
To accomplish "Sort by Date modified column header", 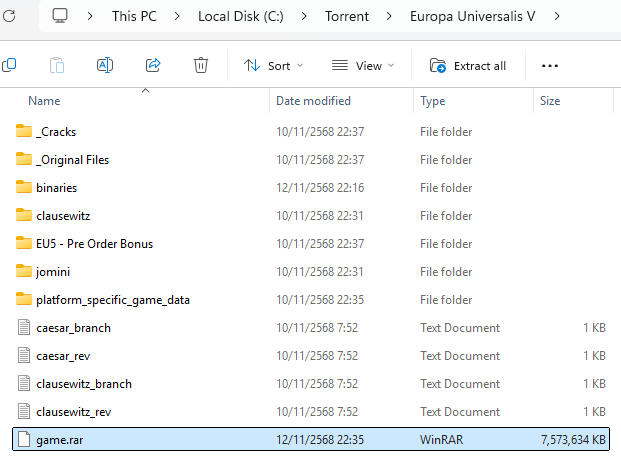I will (315, 101).
